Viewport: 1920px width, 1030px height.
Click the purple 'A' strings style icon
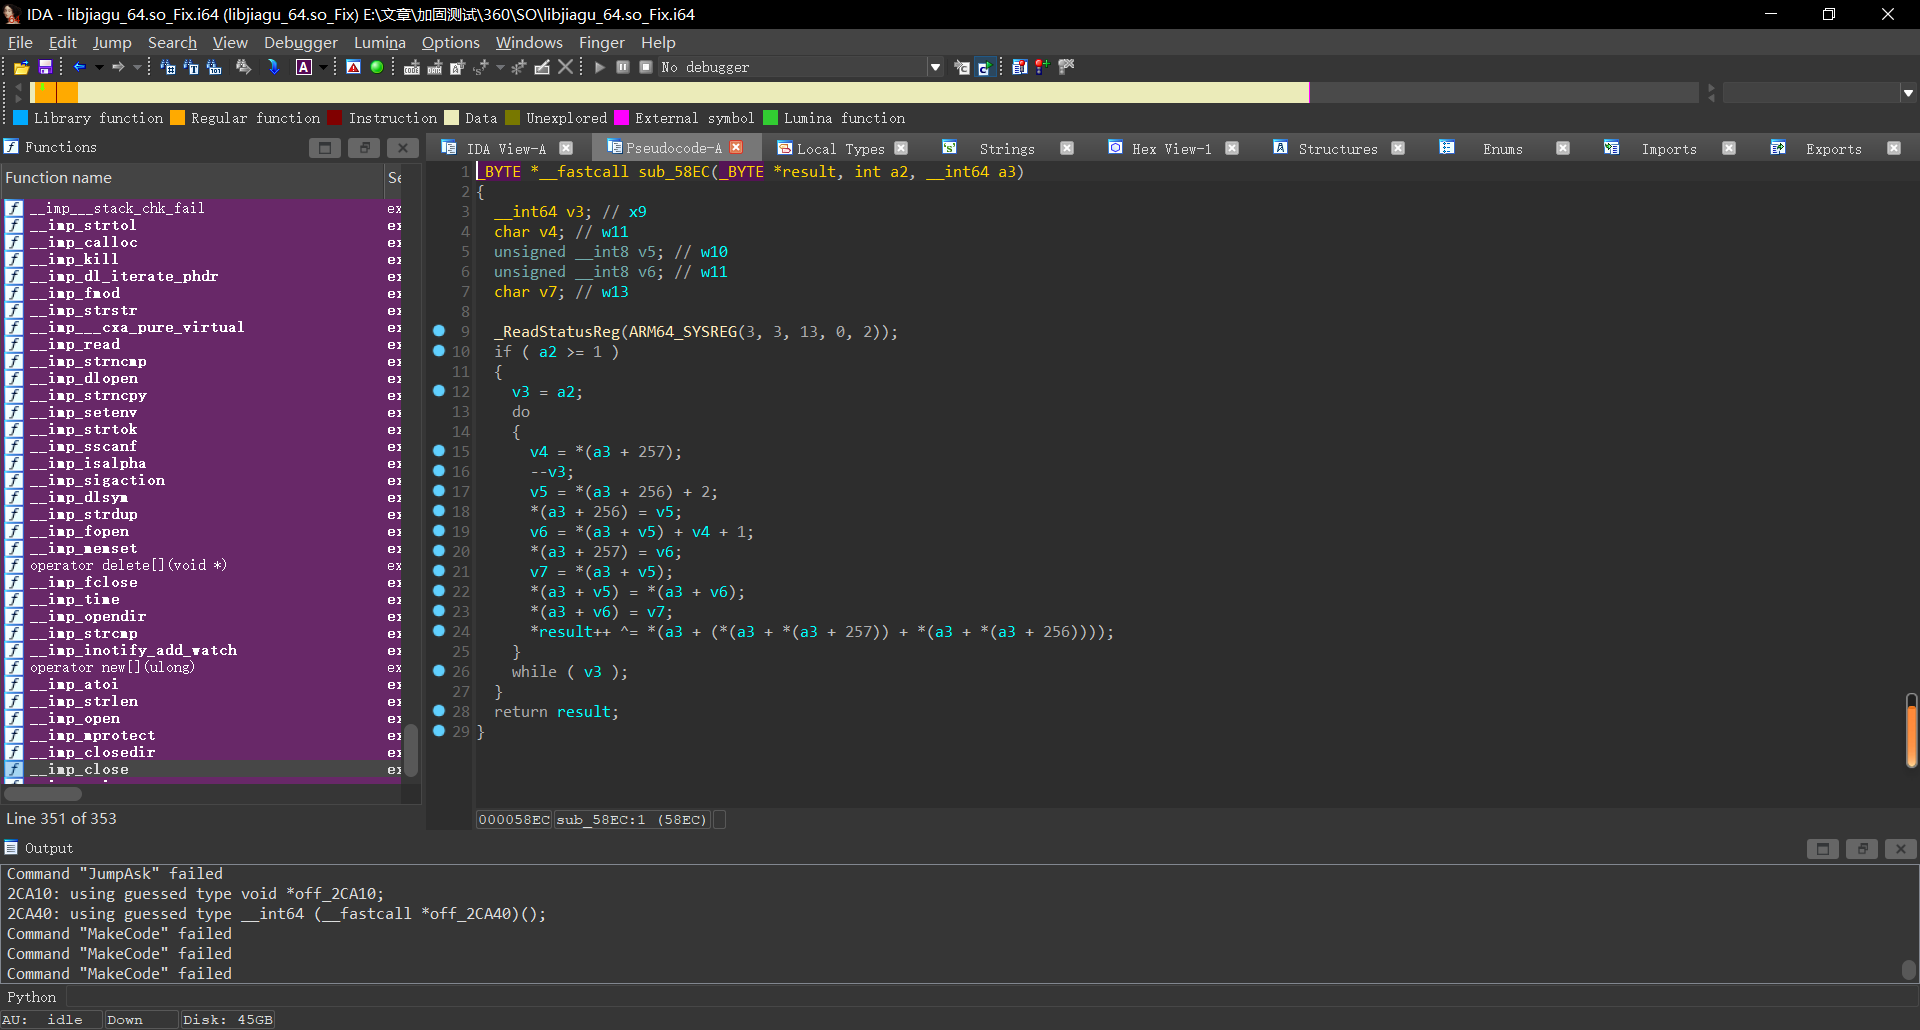[304, 67]
